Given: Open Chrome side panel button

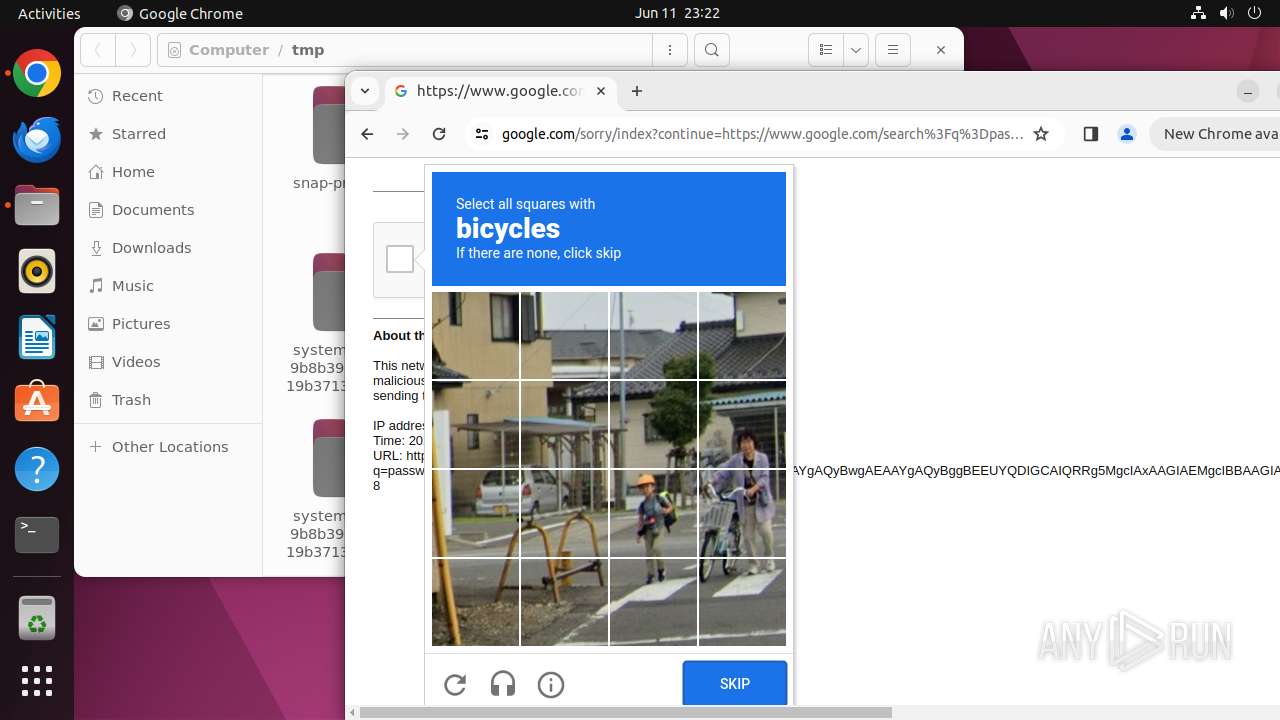Looking at the screenshot, I should point(1091,134).
